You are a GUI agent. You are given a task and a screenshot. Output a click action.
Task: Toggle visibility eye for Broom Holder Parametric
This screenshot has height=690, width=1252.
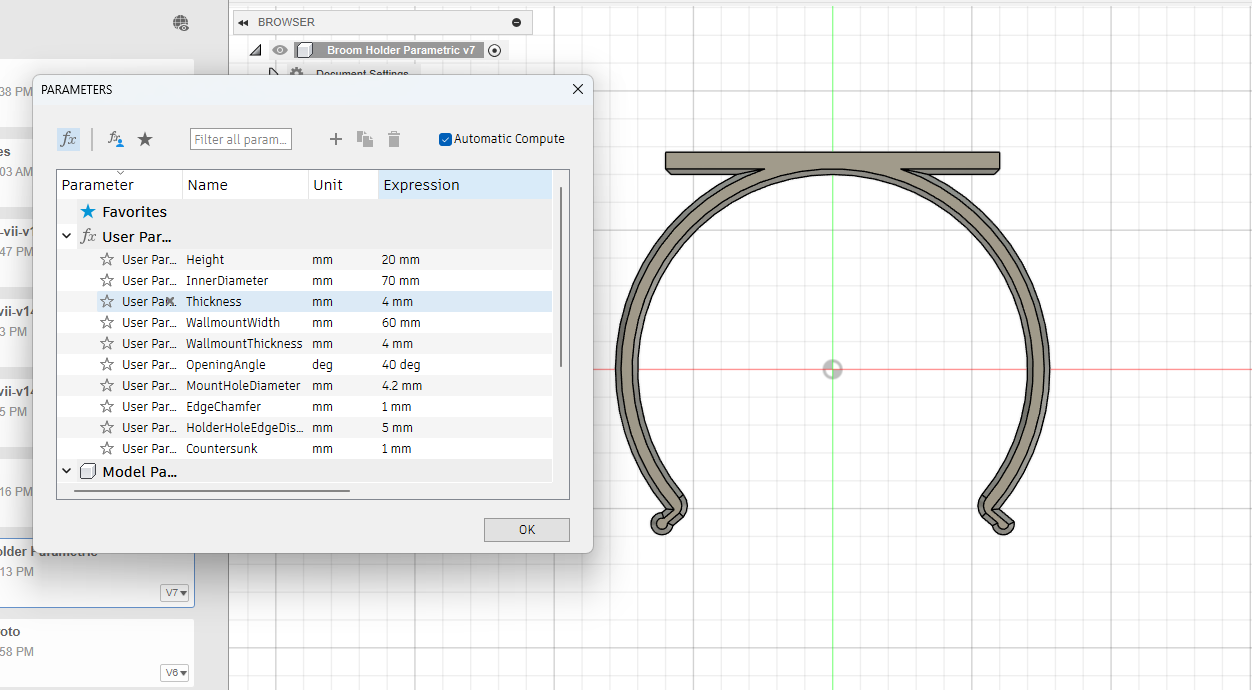[280, 50]
